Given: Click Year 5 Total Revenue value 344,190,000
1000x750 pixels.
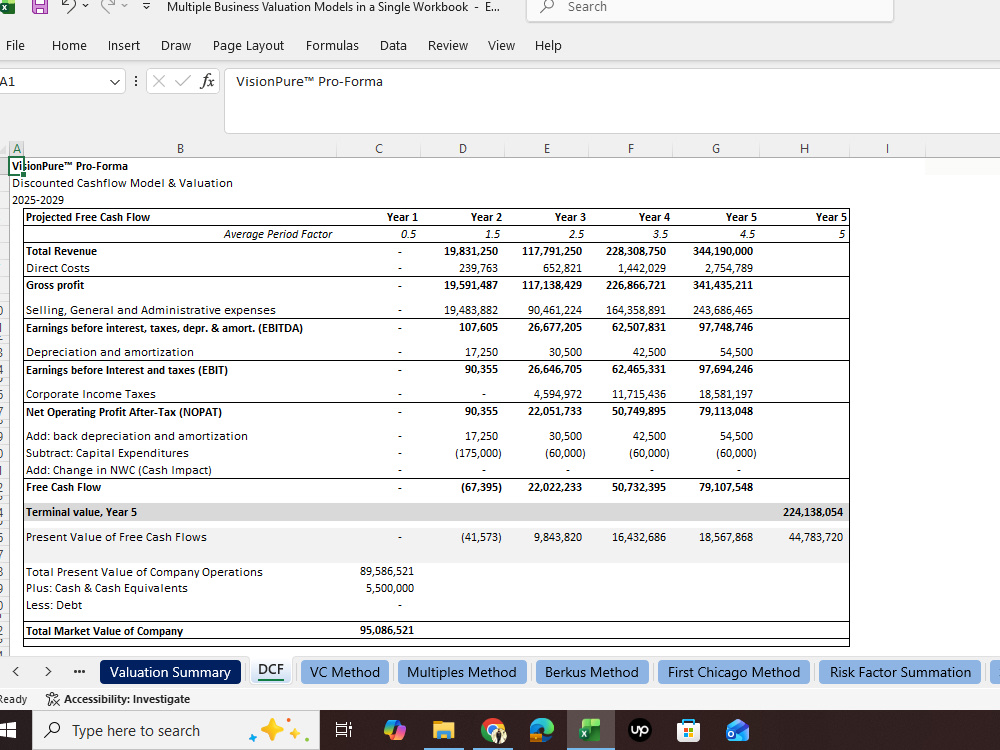Looking at the screenshot, I should point(723,251).
